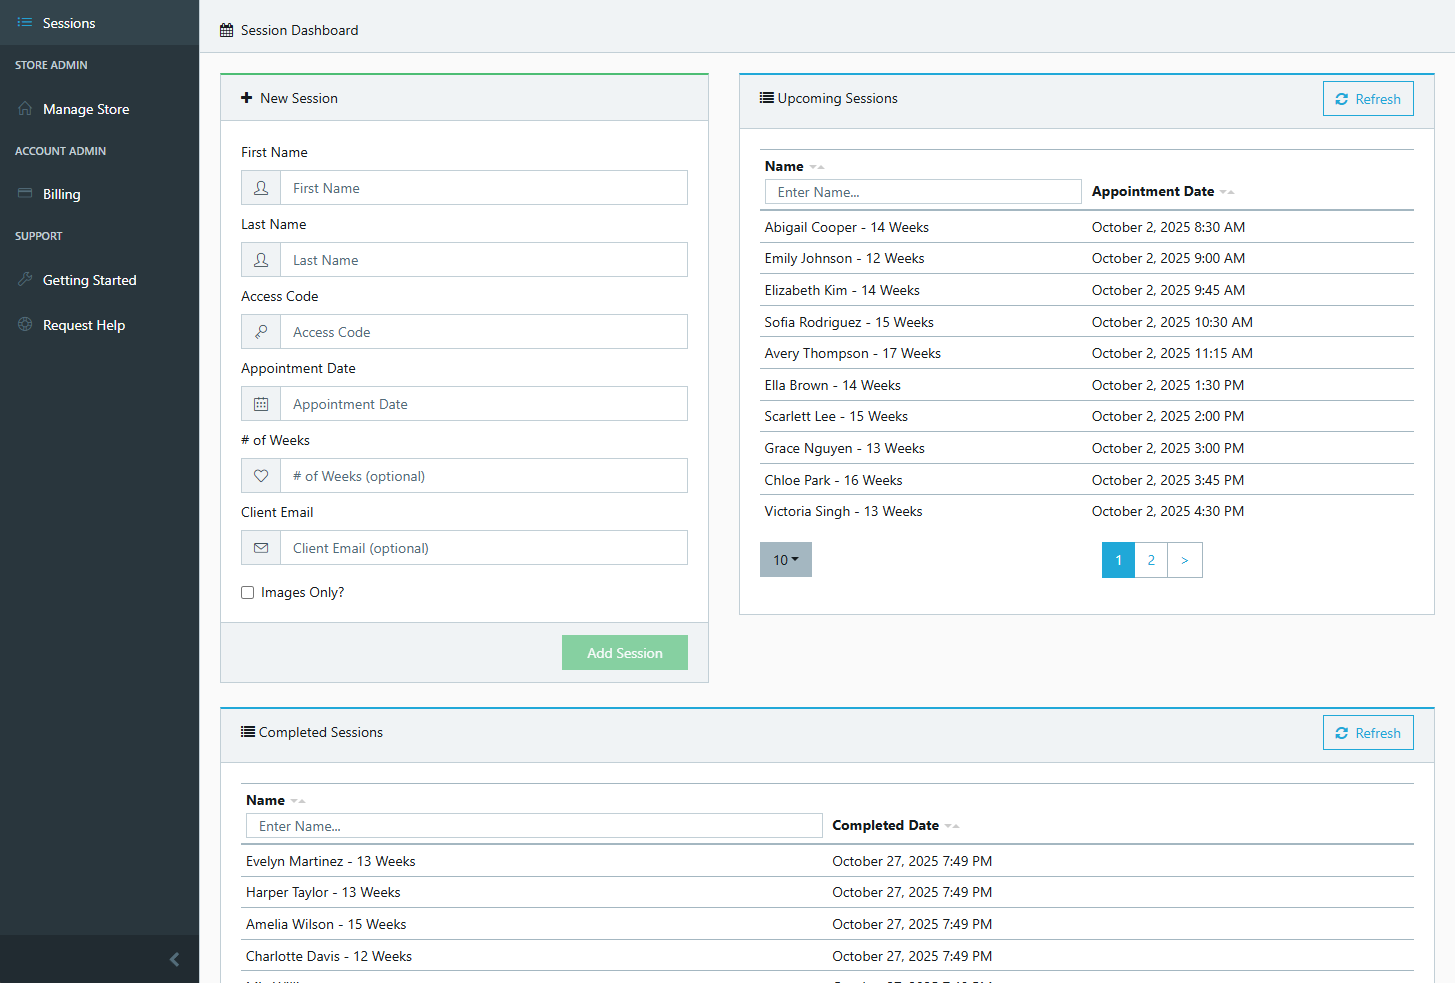
Task: Go to page 2 of Upcoming Sessions
Action: [x=1150, y=560]
